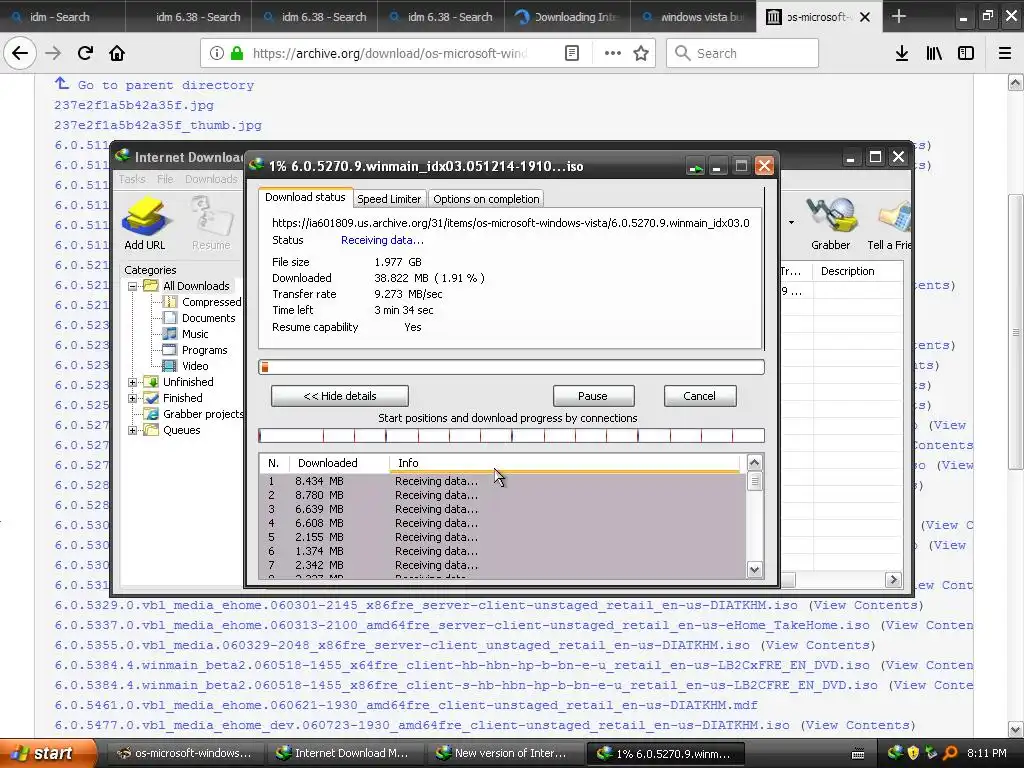This screenshot has width=1024, height=768.
Task: Open the Tasks menu in IDM
Action: [132, 179]
